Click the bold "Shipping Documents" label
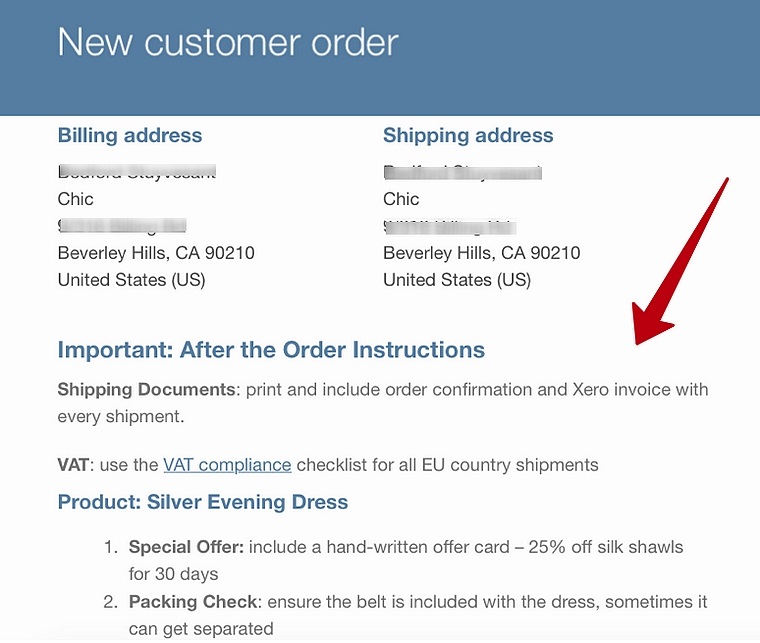Screen dimensions: 760x643 coord(147,389)
